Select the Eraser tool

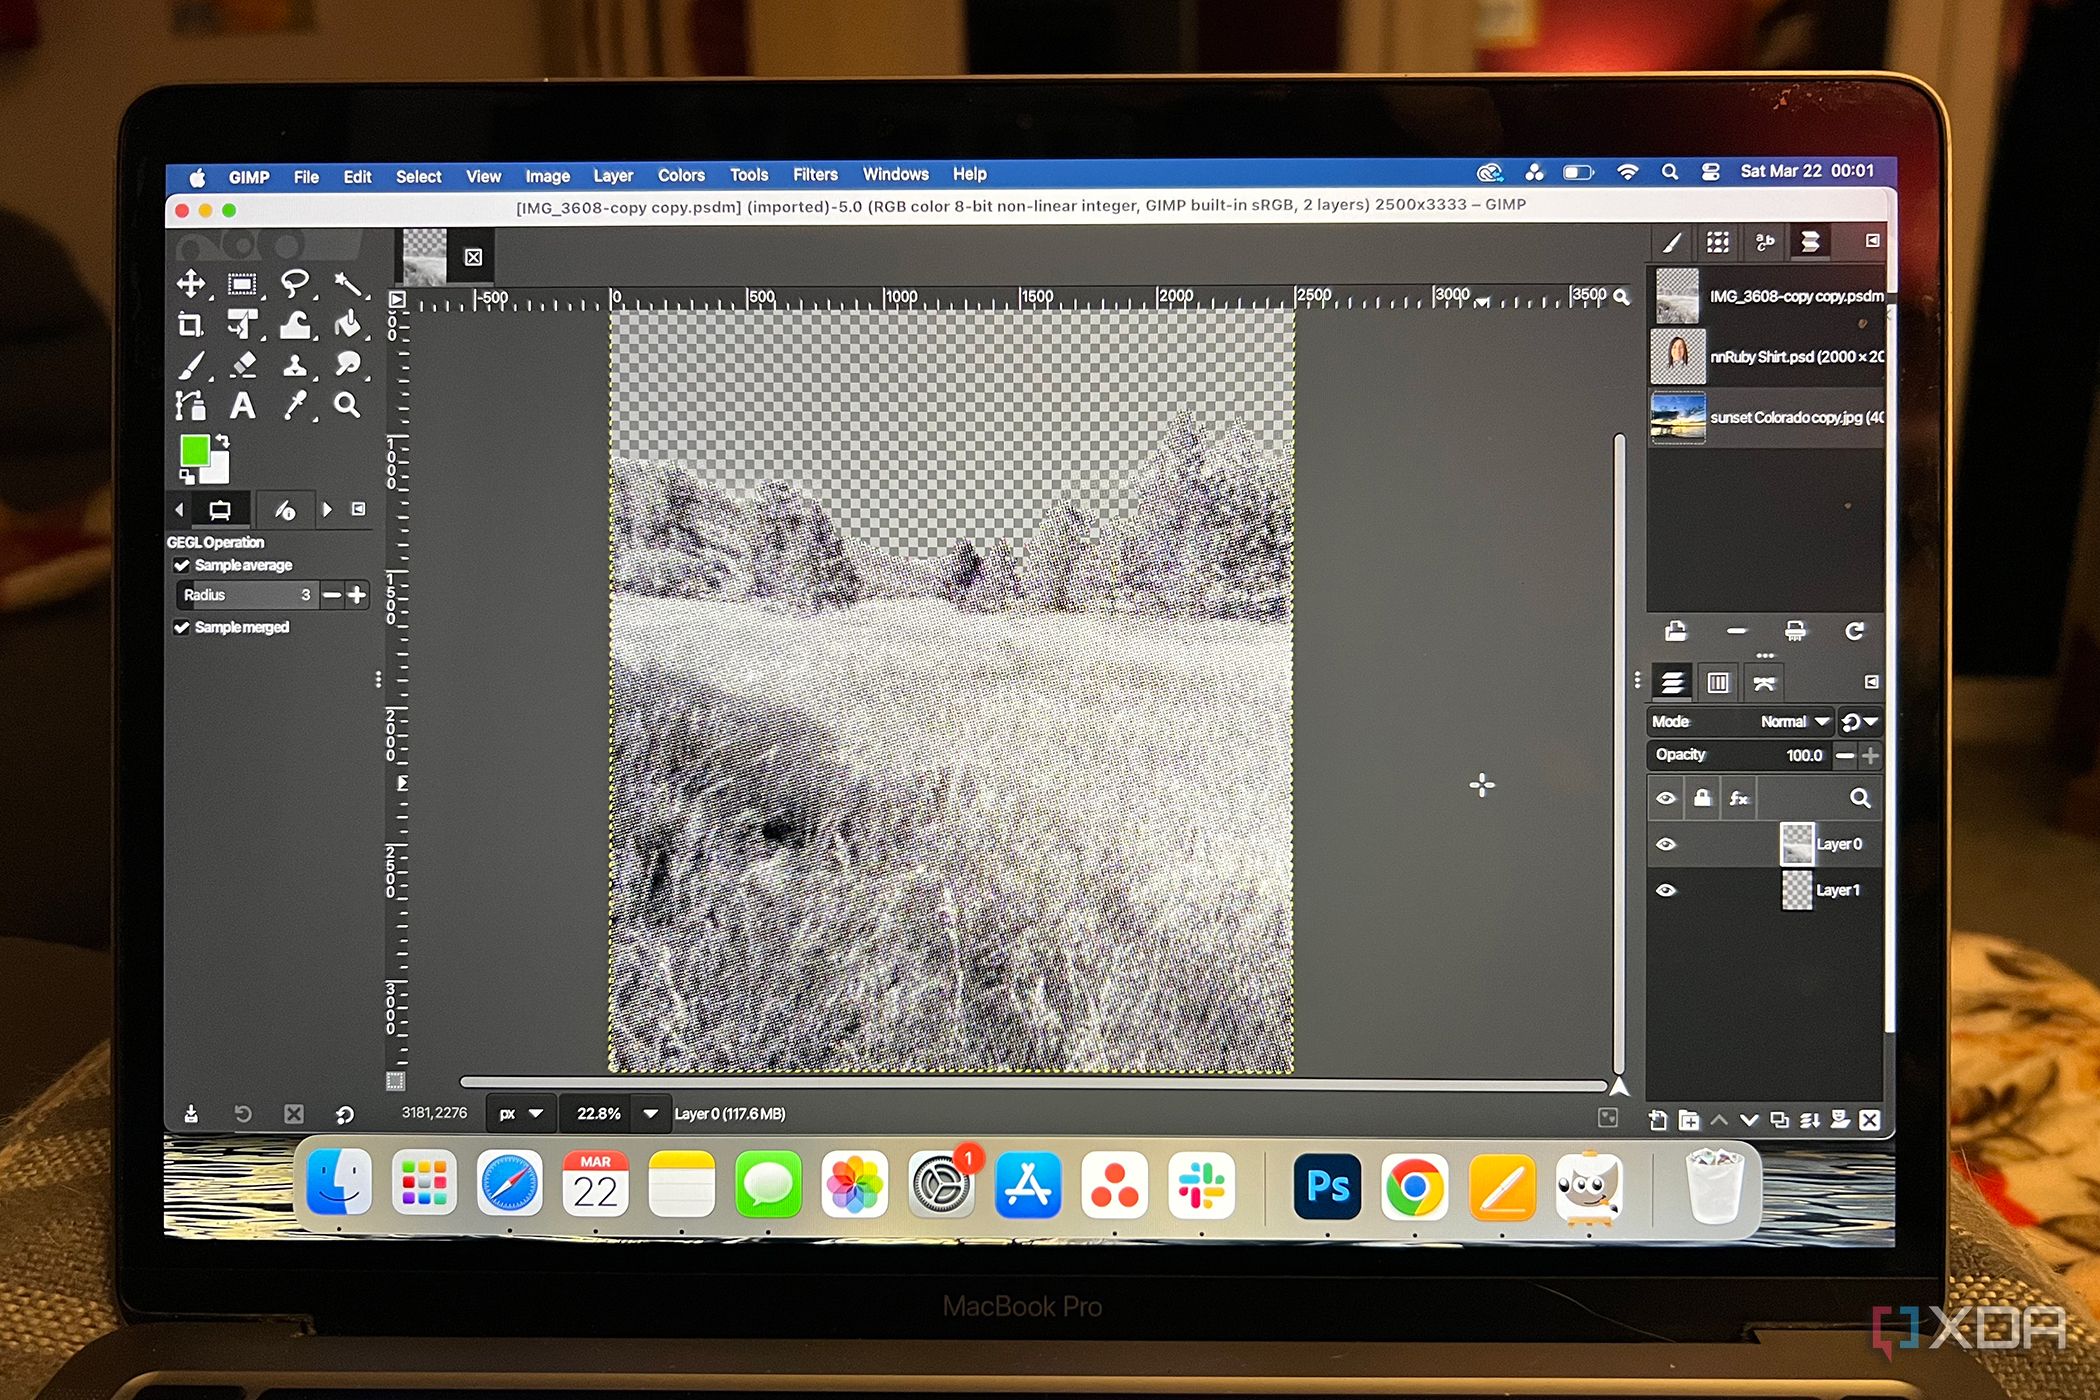pos(242,365)
